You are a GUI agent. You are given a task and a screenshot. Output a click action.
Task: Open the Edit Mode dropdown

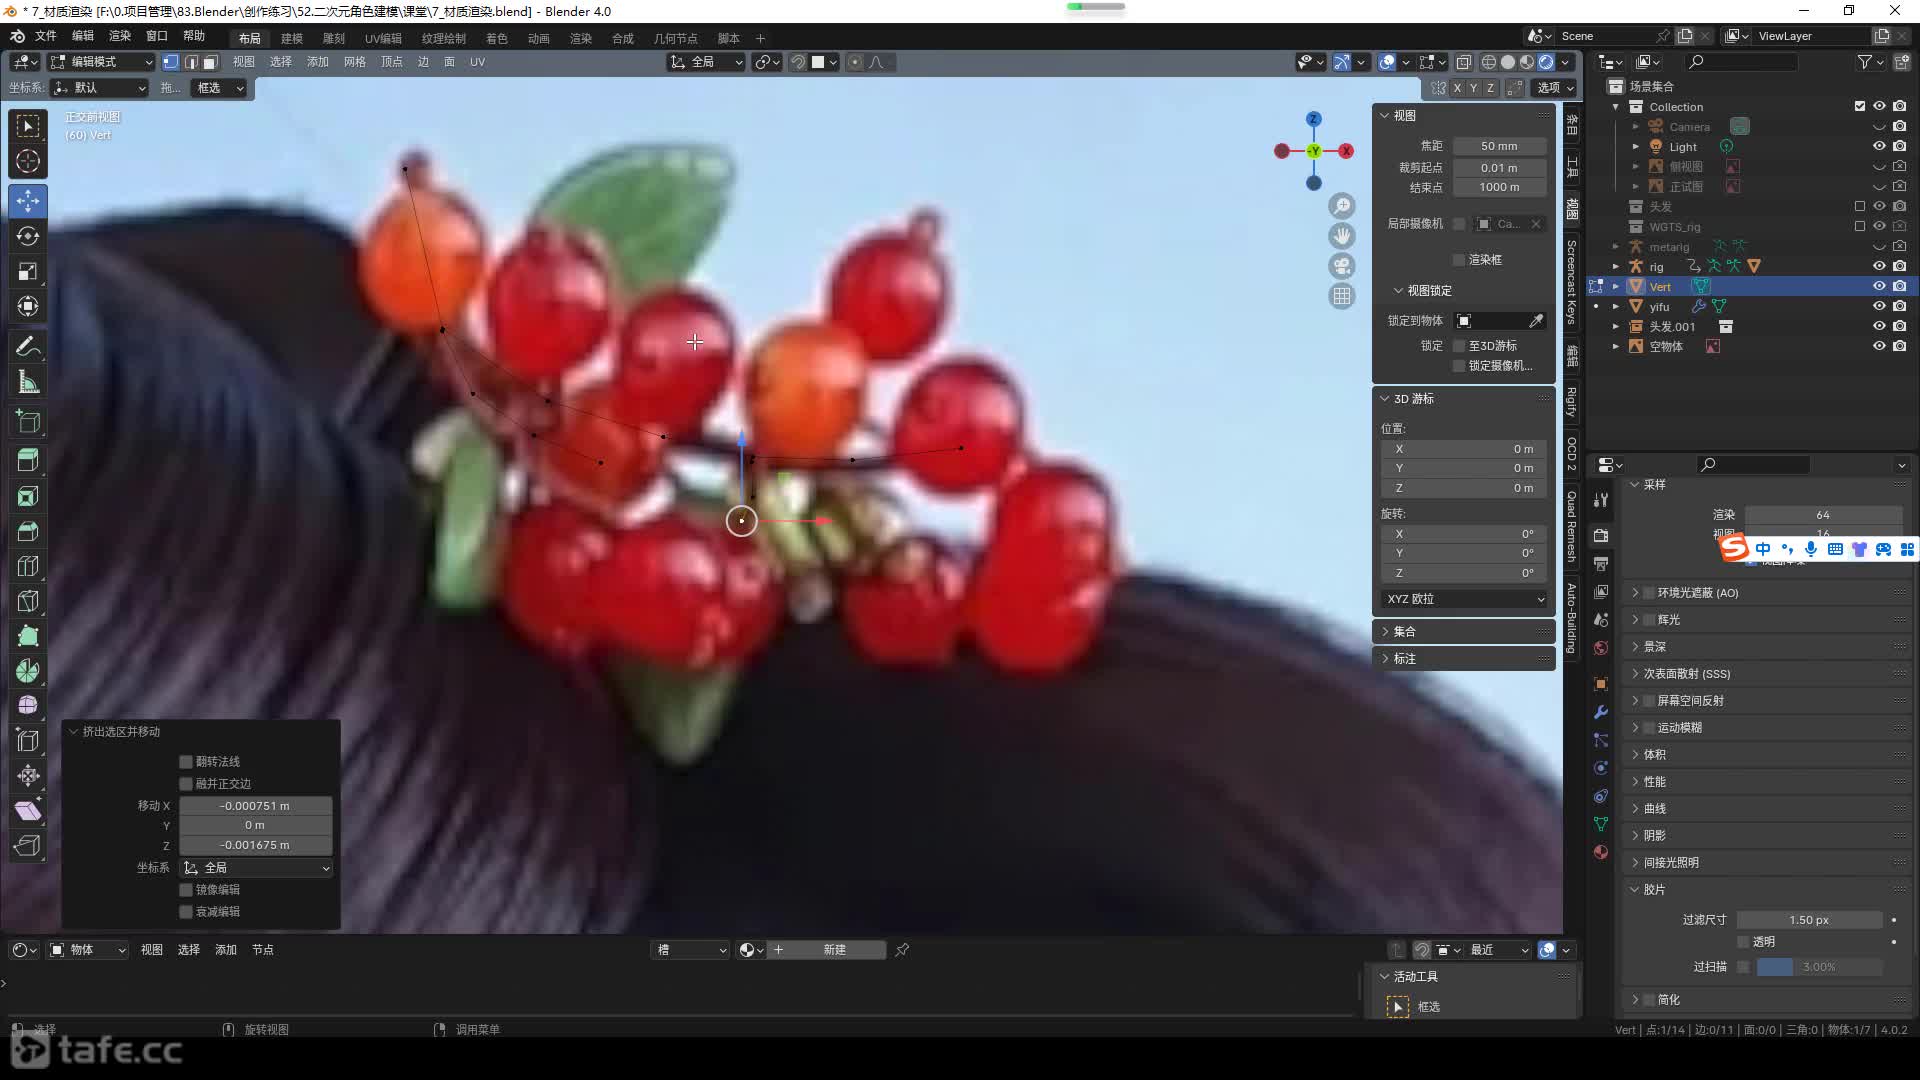tap(102, 62)
